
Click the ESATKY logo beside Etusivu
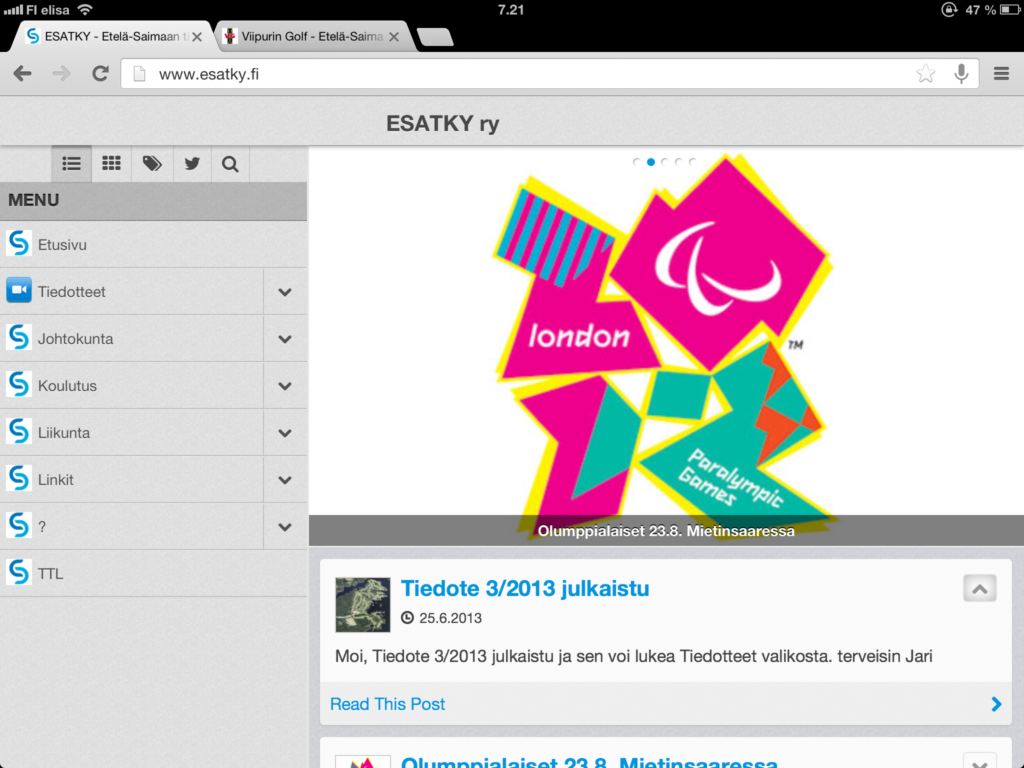pyautogui.click(x=19, y=243)
